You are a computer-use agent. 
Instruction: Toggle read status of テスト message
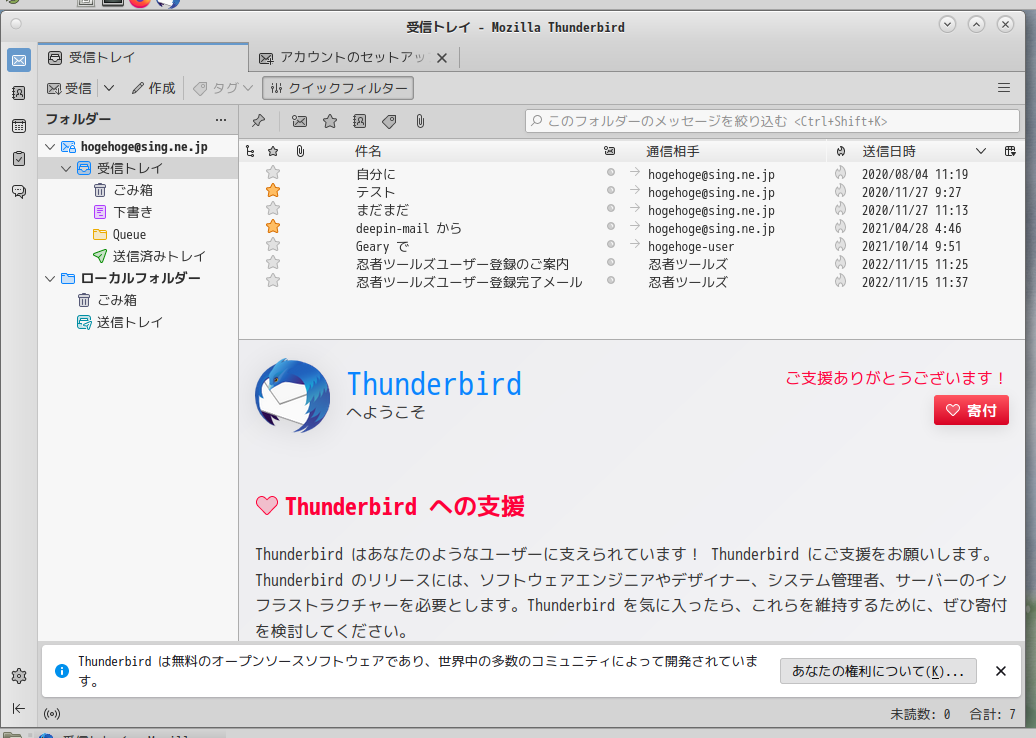coord(611,190)
